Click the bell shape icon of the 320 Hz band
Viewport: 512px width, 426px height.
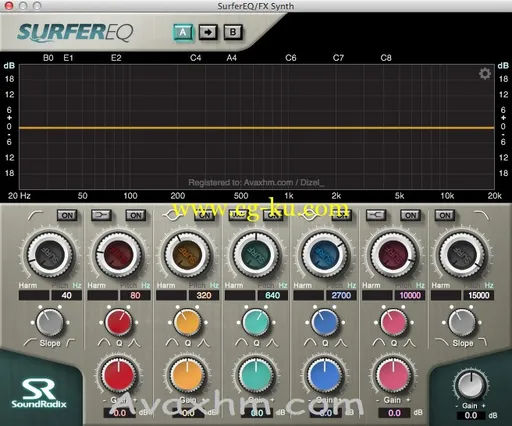[x=174, y=215]
